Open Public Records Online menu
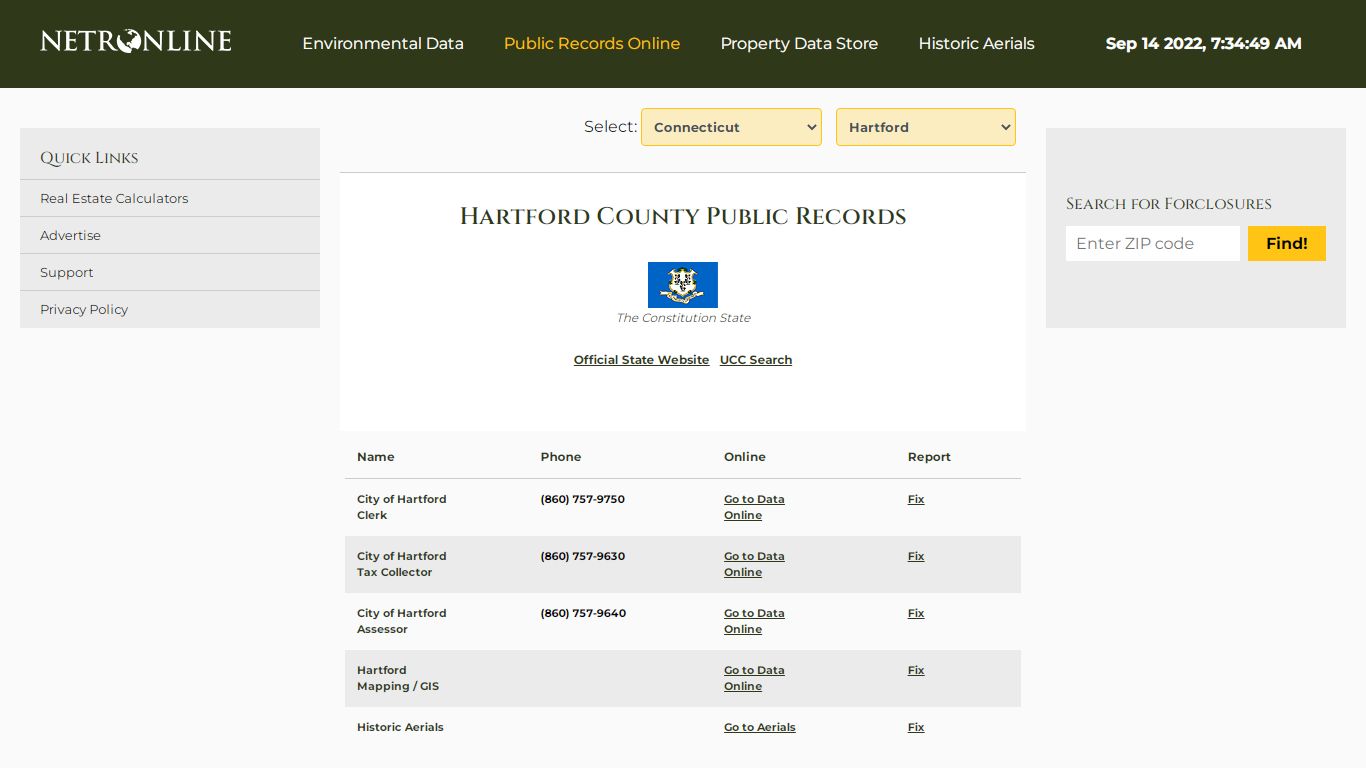Viewport: 1366px width, 768px height. tap(592, 44)
